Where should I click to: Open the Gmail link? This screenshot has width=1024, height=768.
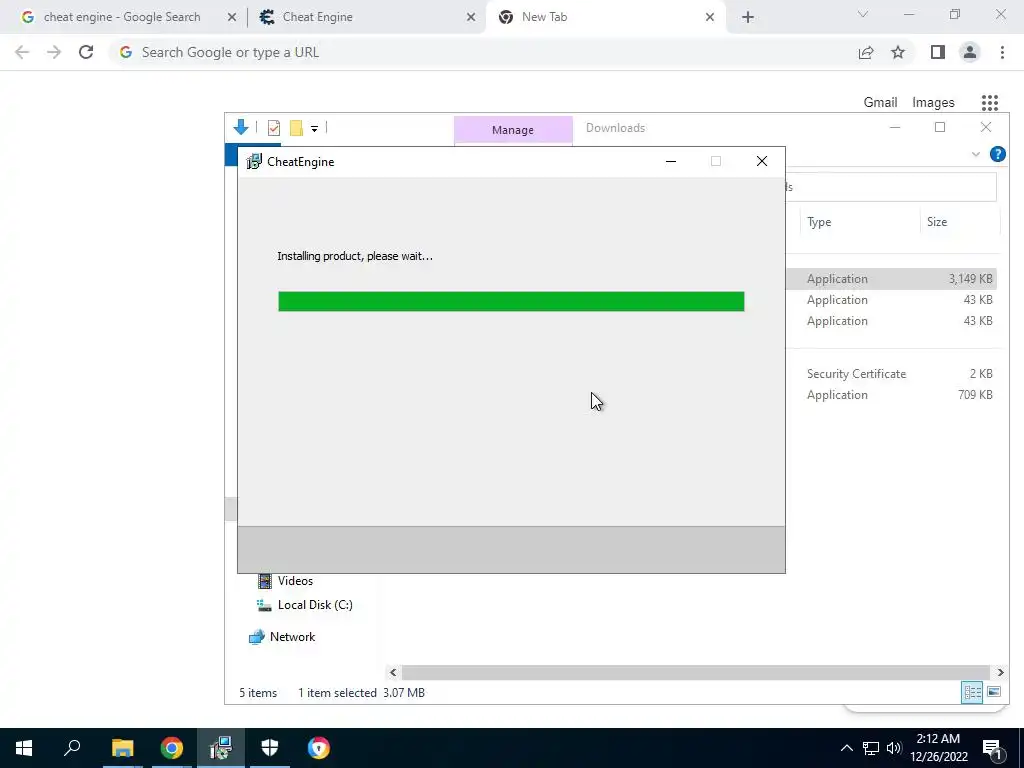pyautogui.click(x=880, y=103)
